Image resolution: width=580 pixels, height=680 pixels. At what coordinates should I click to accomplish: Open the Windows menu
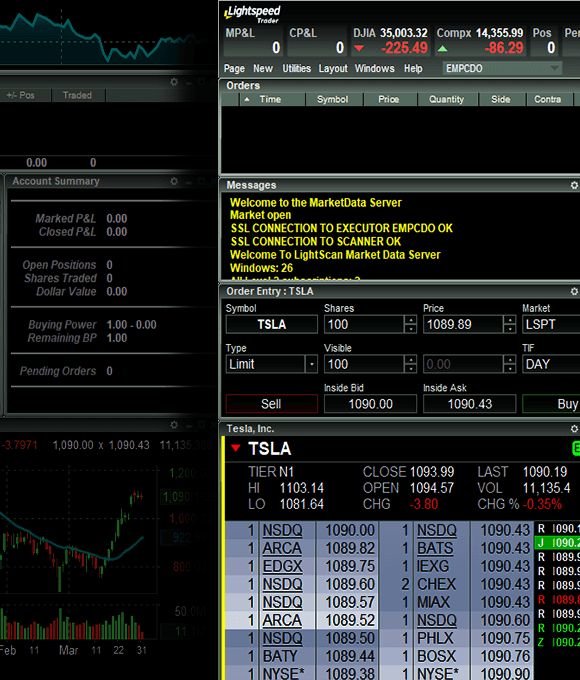[x=375, y=69]
